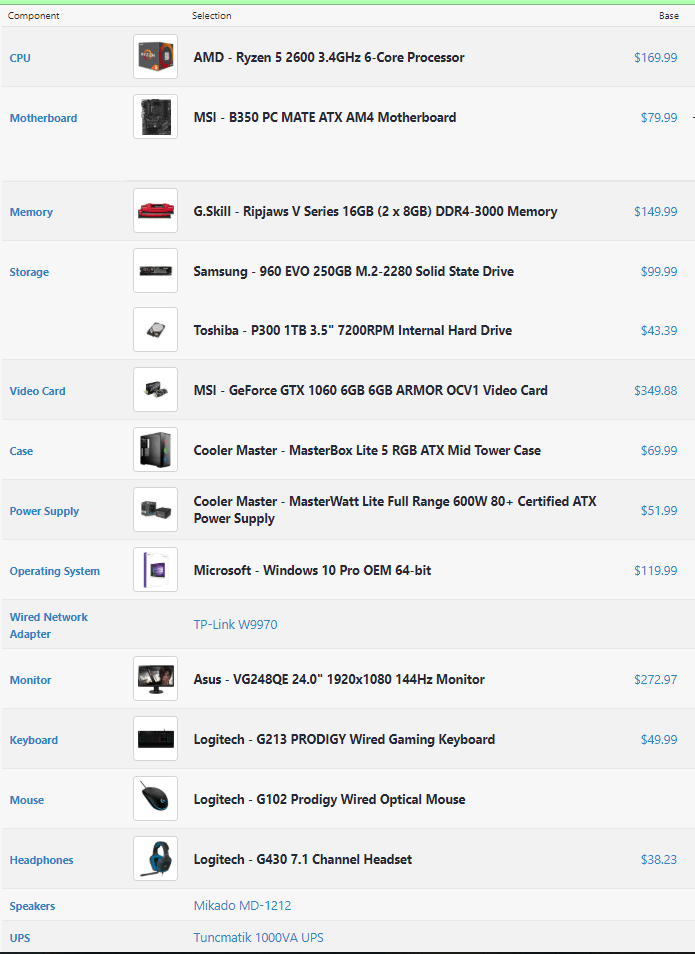Viewport: 695px width, 954px height.
Task: Select the $349.88 video card price
Action: pos(655,390)
